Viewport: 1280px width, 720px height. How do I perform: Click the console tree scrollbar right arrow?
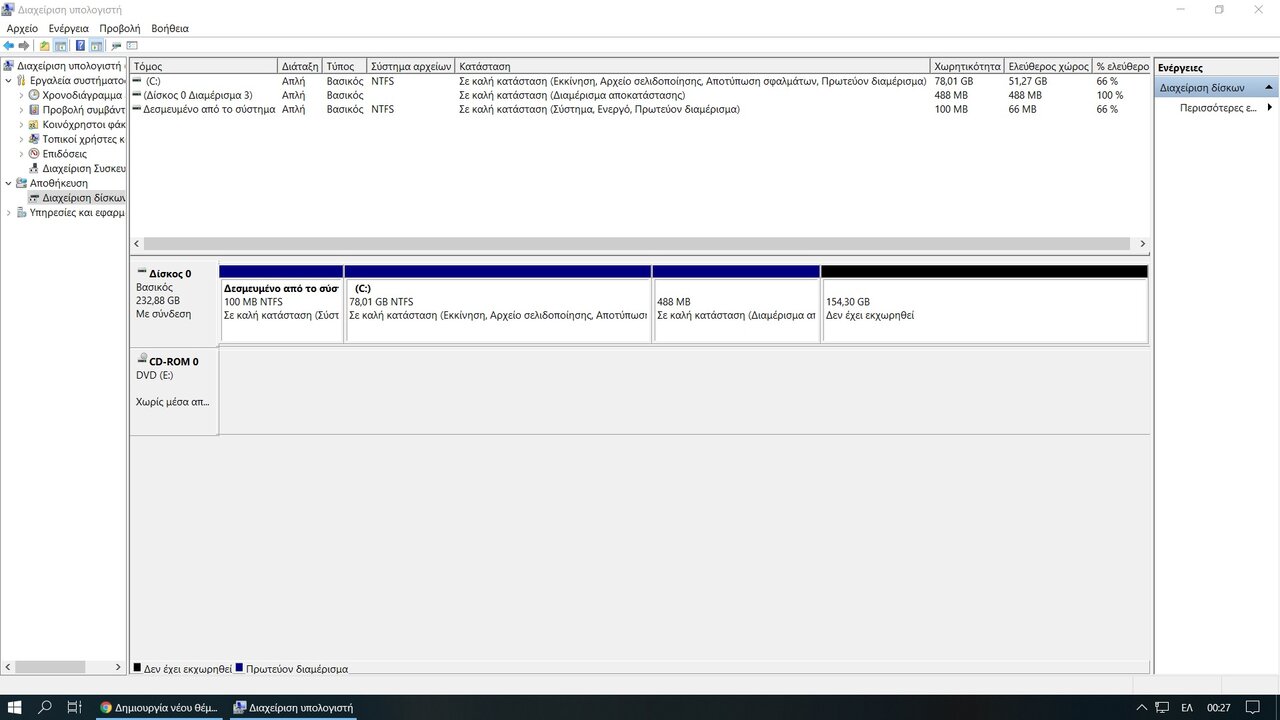point(119,667)
